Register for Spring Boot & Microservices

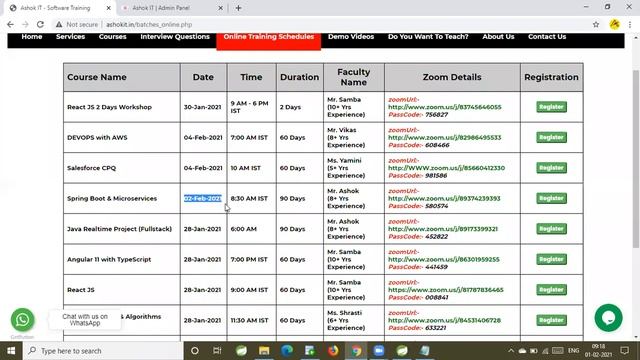551,198
